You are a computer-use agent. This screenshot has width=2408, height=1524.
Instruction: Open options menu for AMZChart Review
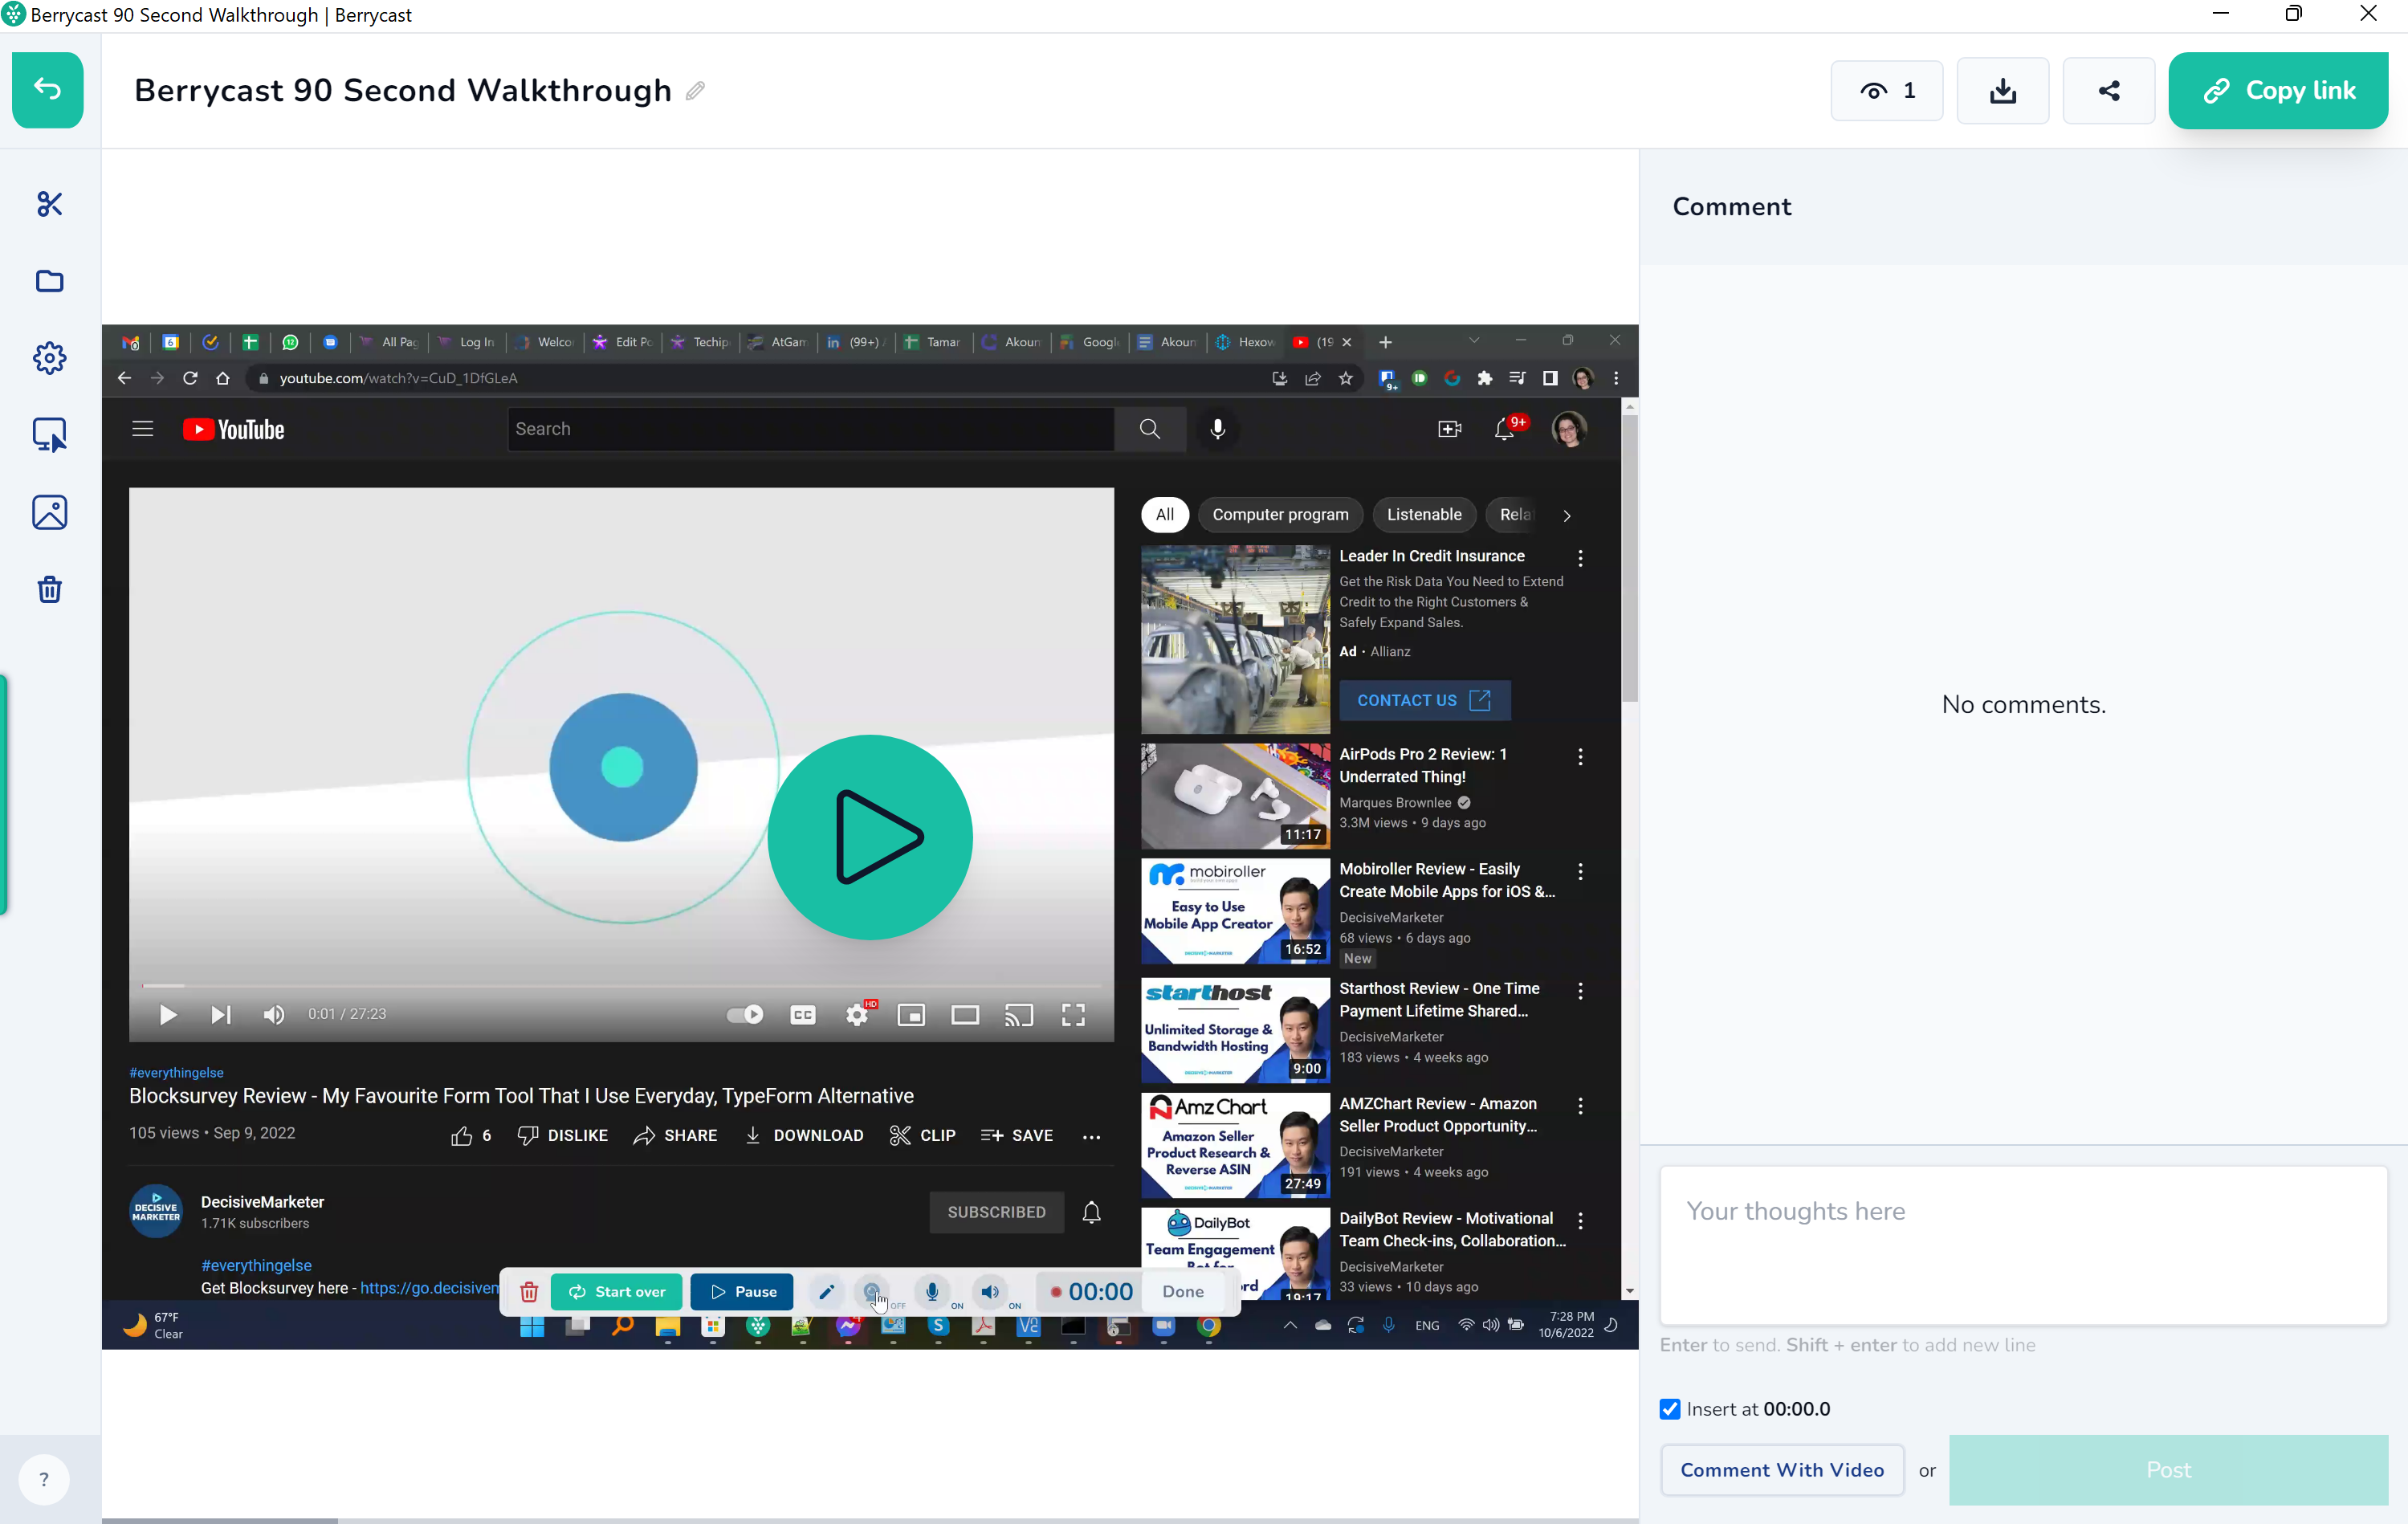pyautogui.click(x=1580, y=1106)
